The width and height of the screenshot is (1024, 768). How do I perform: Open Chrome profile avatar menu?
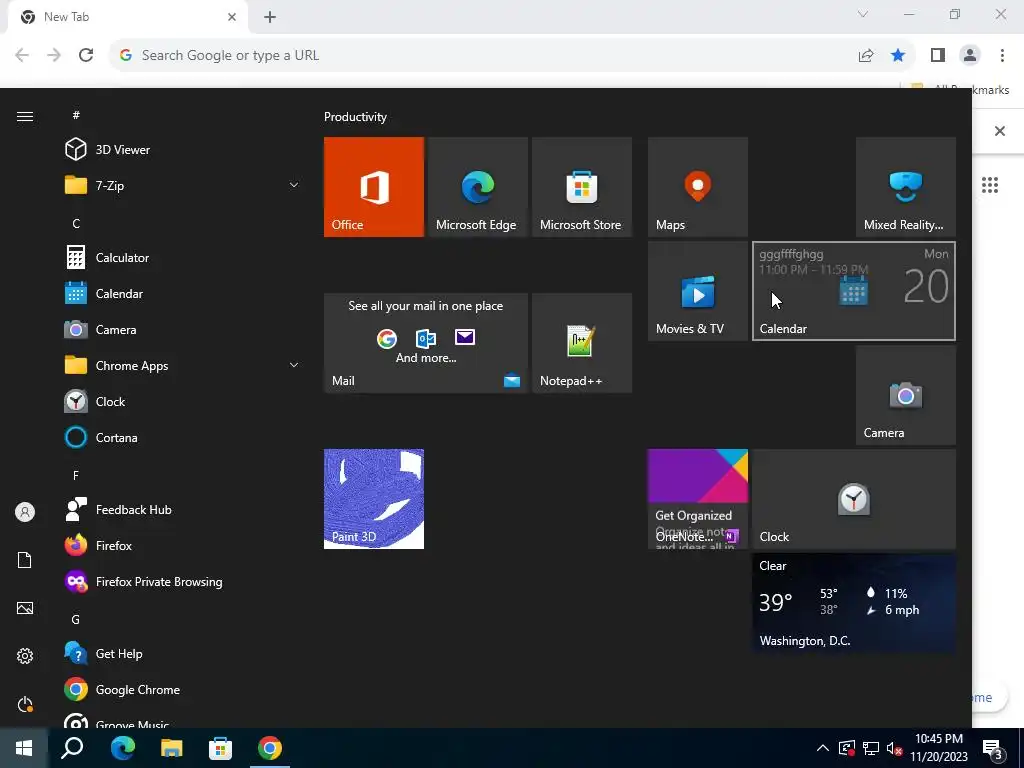click(x=970, y=56)
